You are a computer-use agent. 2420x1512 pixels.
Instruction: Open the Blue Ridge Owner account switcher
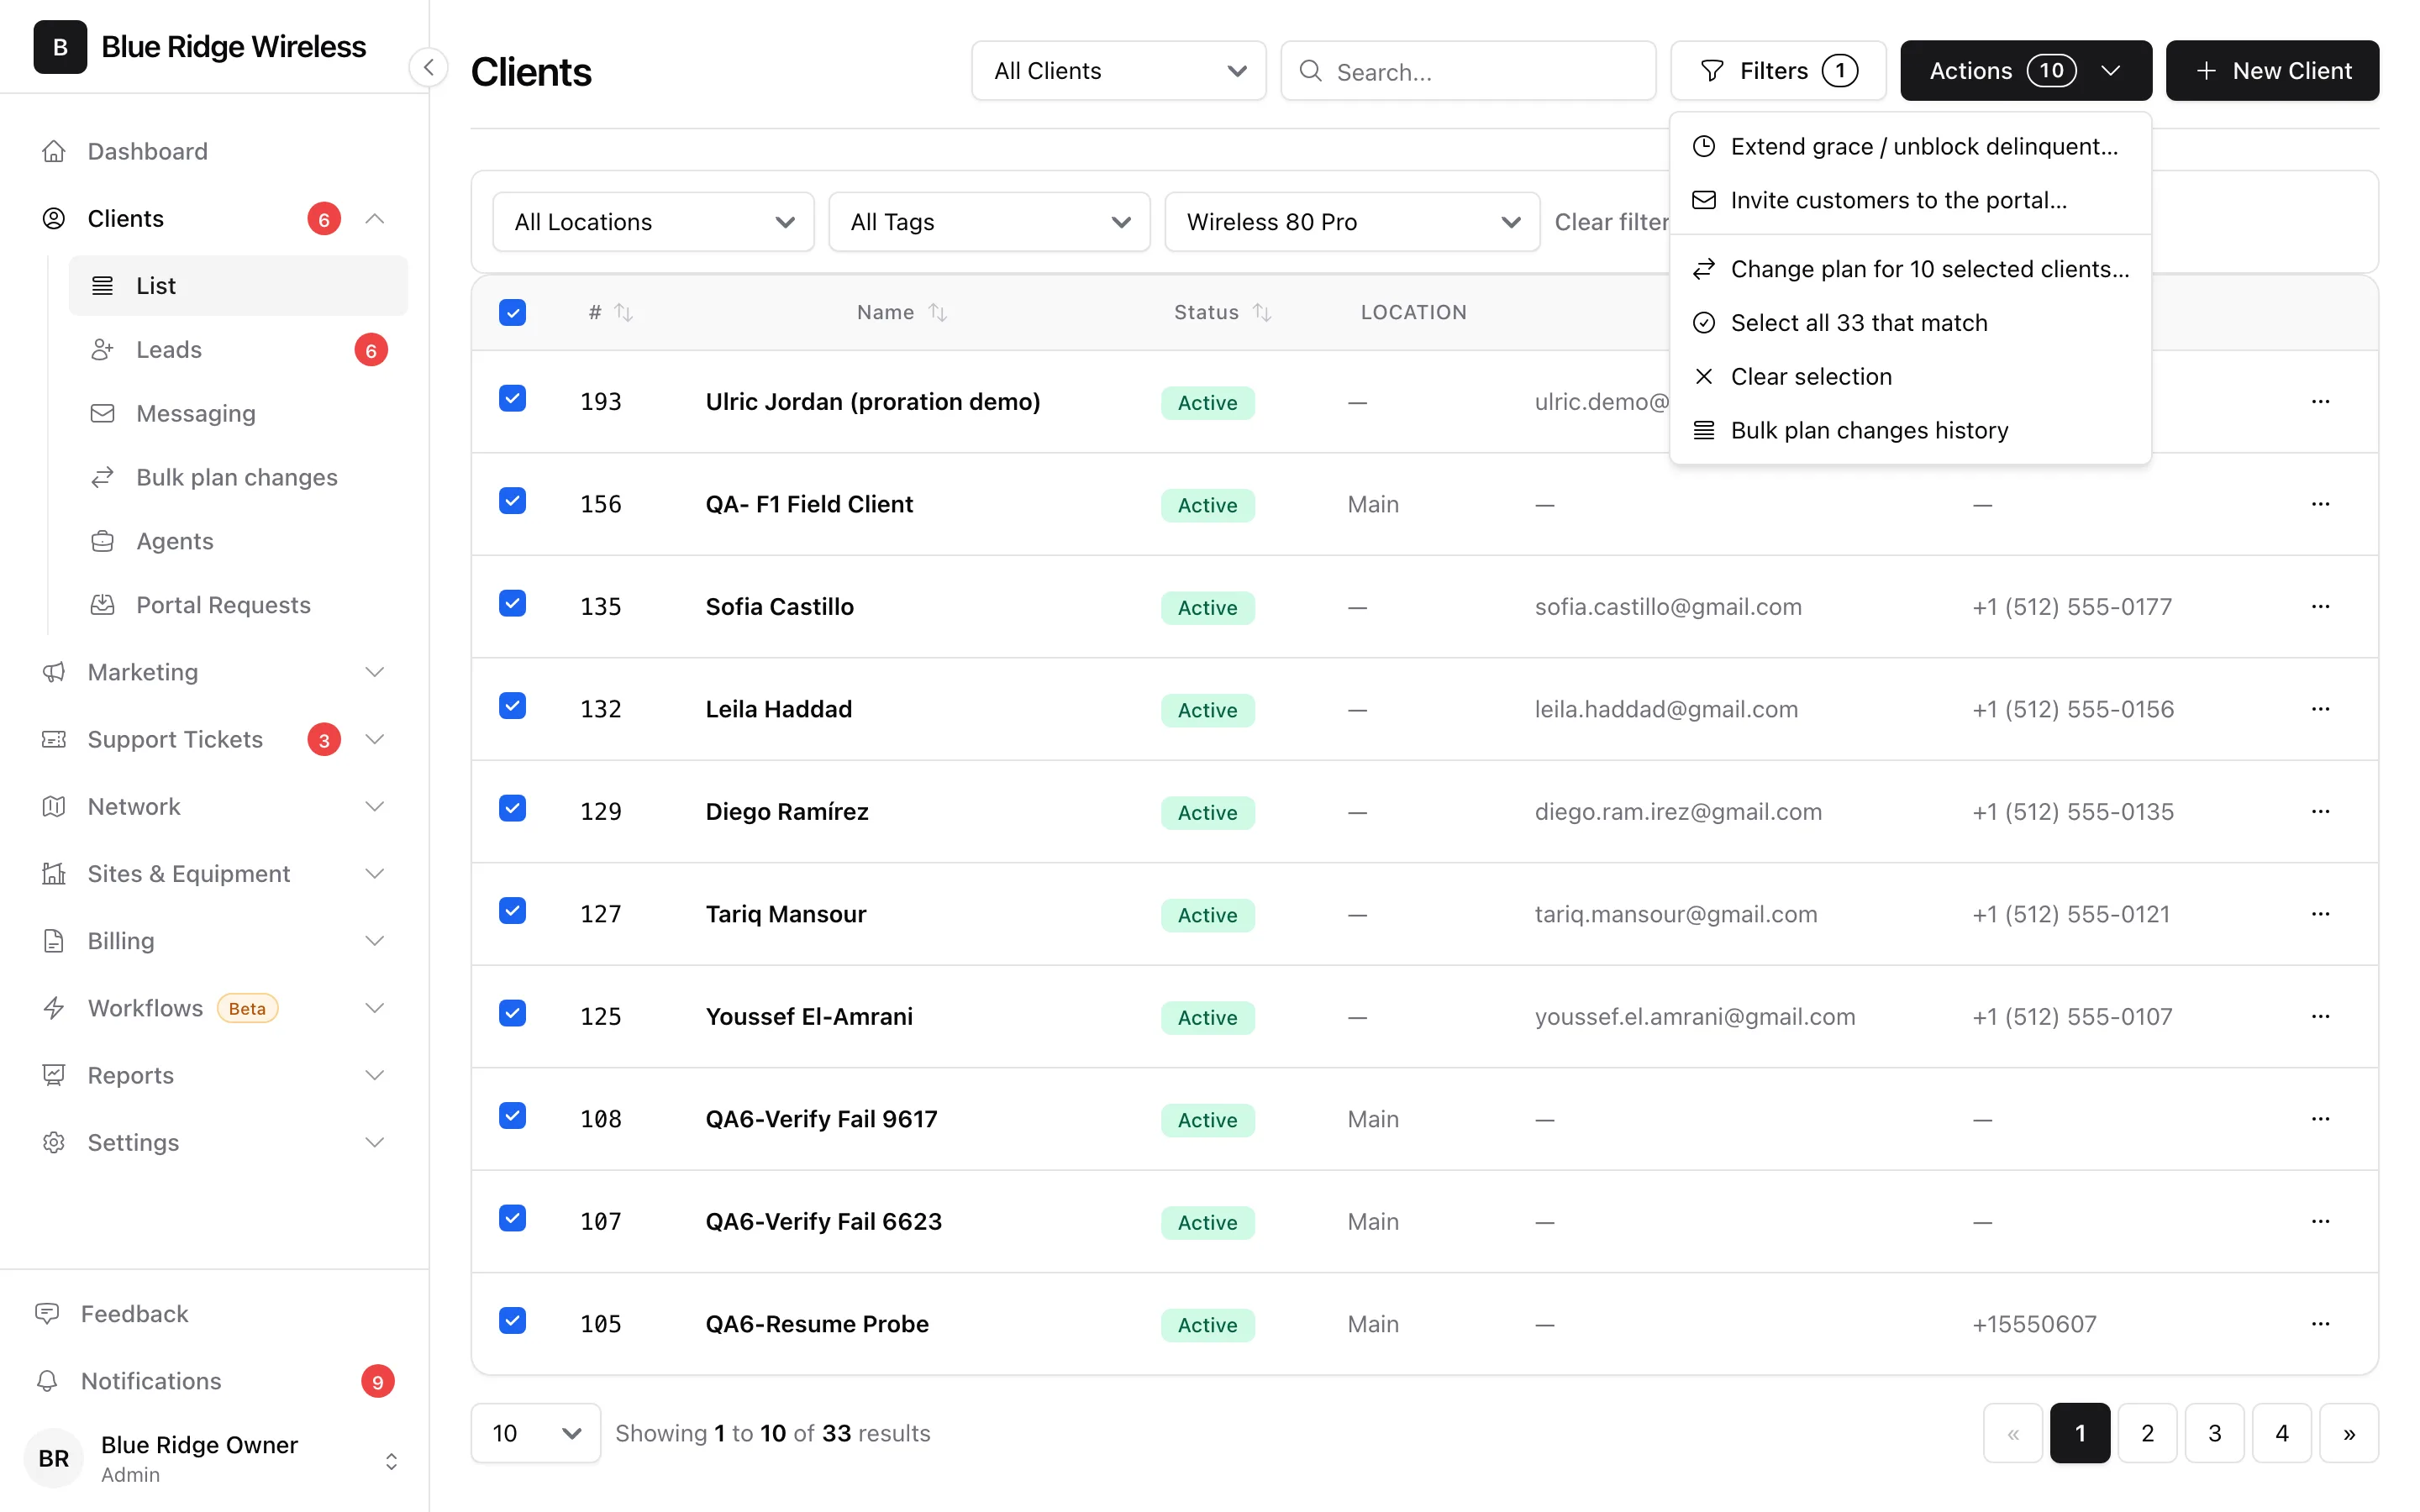point(214,1459)
